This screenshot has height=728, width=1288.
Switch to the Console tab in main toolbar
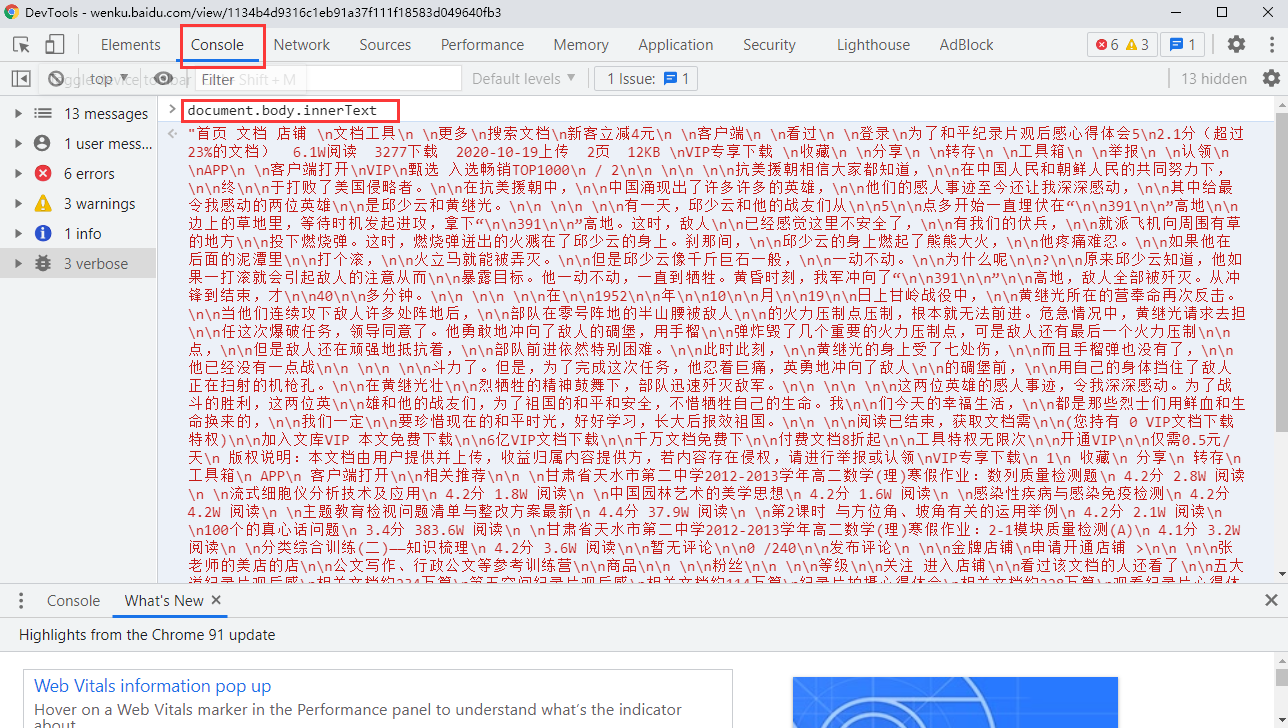point(217,45)
